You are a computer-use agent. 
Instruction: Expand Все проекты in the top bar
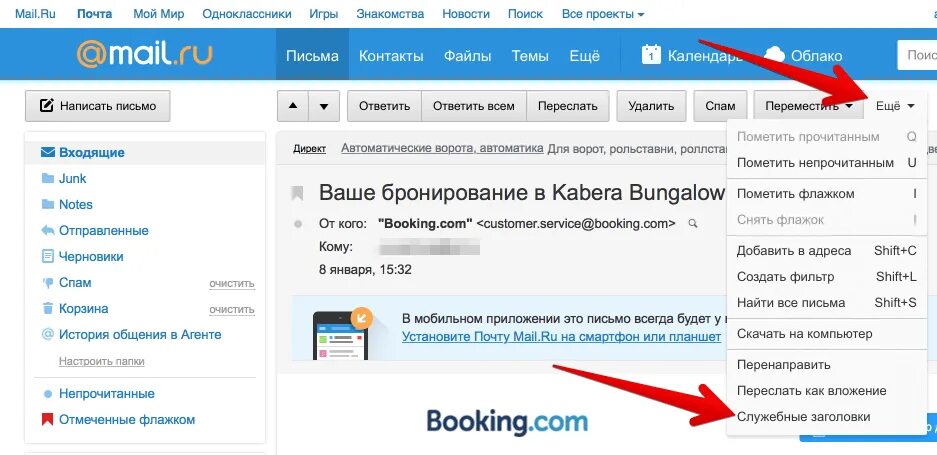point(603,14)
